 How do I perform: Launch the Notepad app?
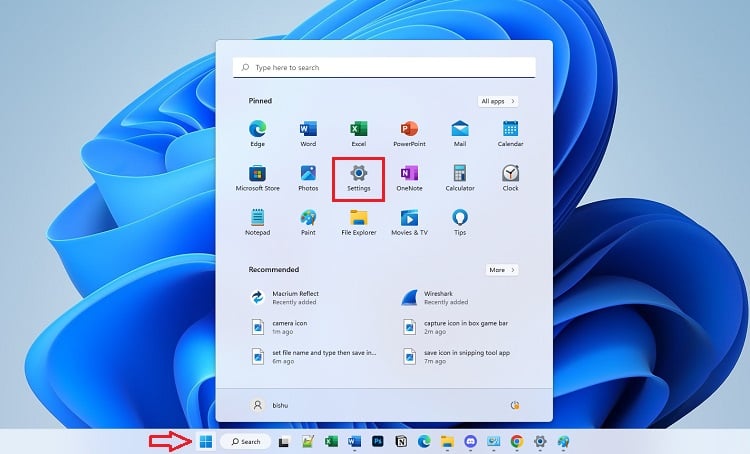257,220
